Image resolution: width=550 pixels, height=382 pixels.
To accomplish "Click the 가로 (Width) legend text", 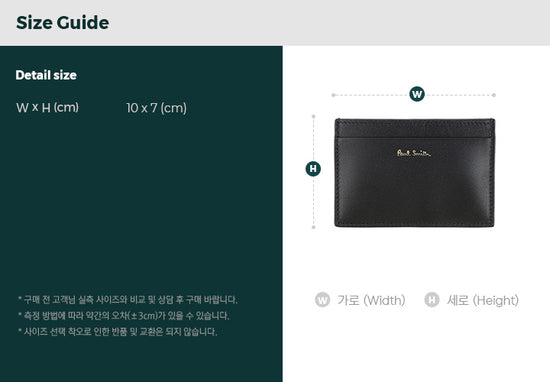I will (x=371, y=300).
